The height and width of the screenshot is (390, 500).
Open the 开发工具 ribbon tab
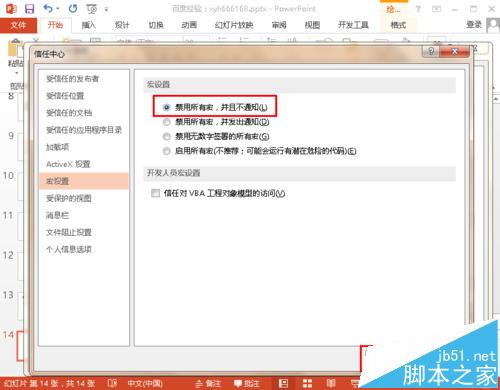coord(353,25)
